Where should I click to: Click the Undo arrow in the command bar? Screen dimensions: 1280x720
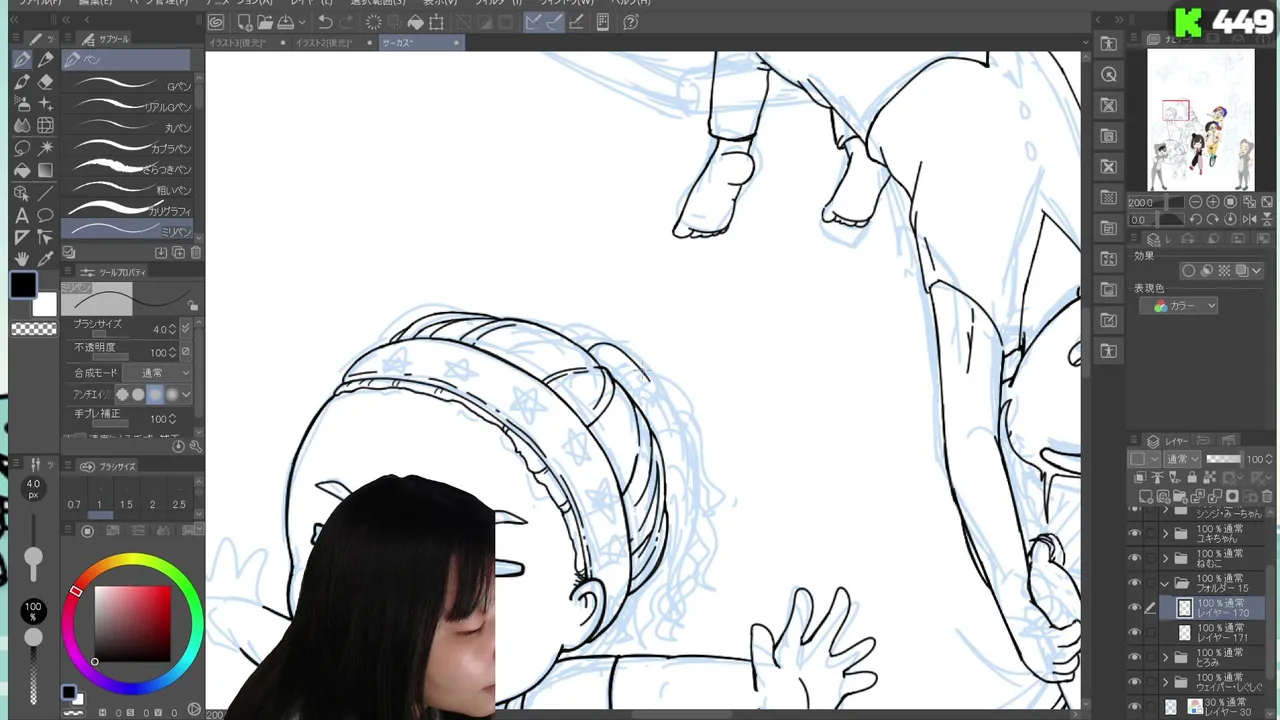(325, 22)
